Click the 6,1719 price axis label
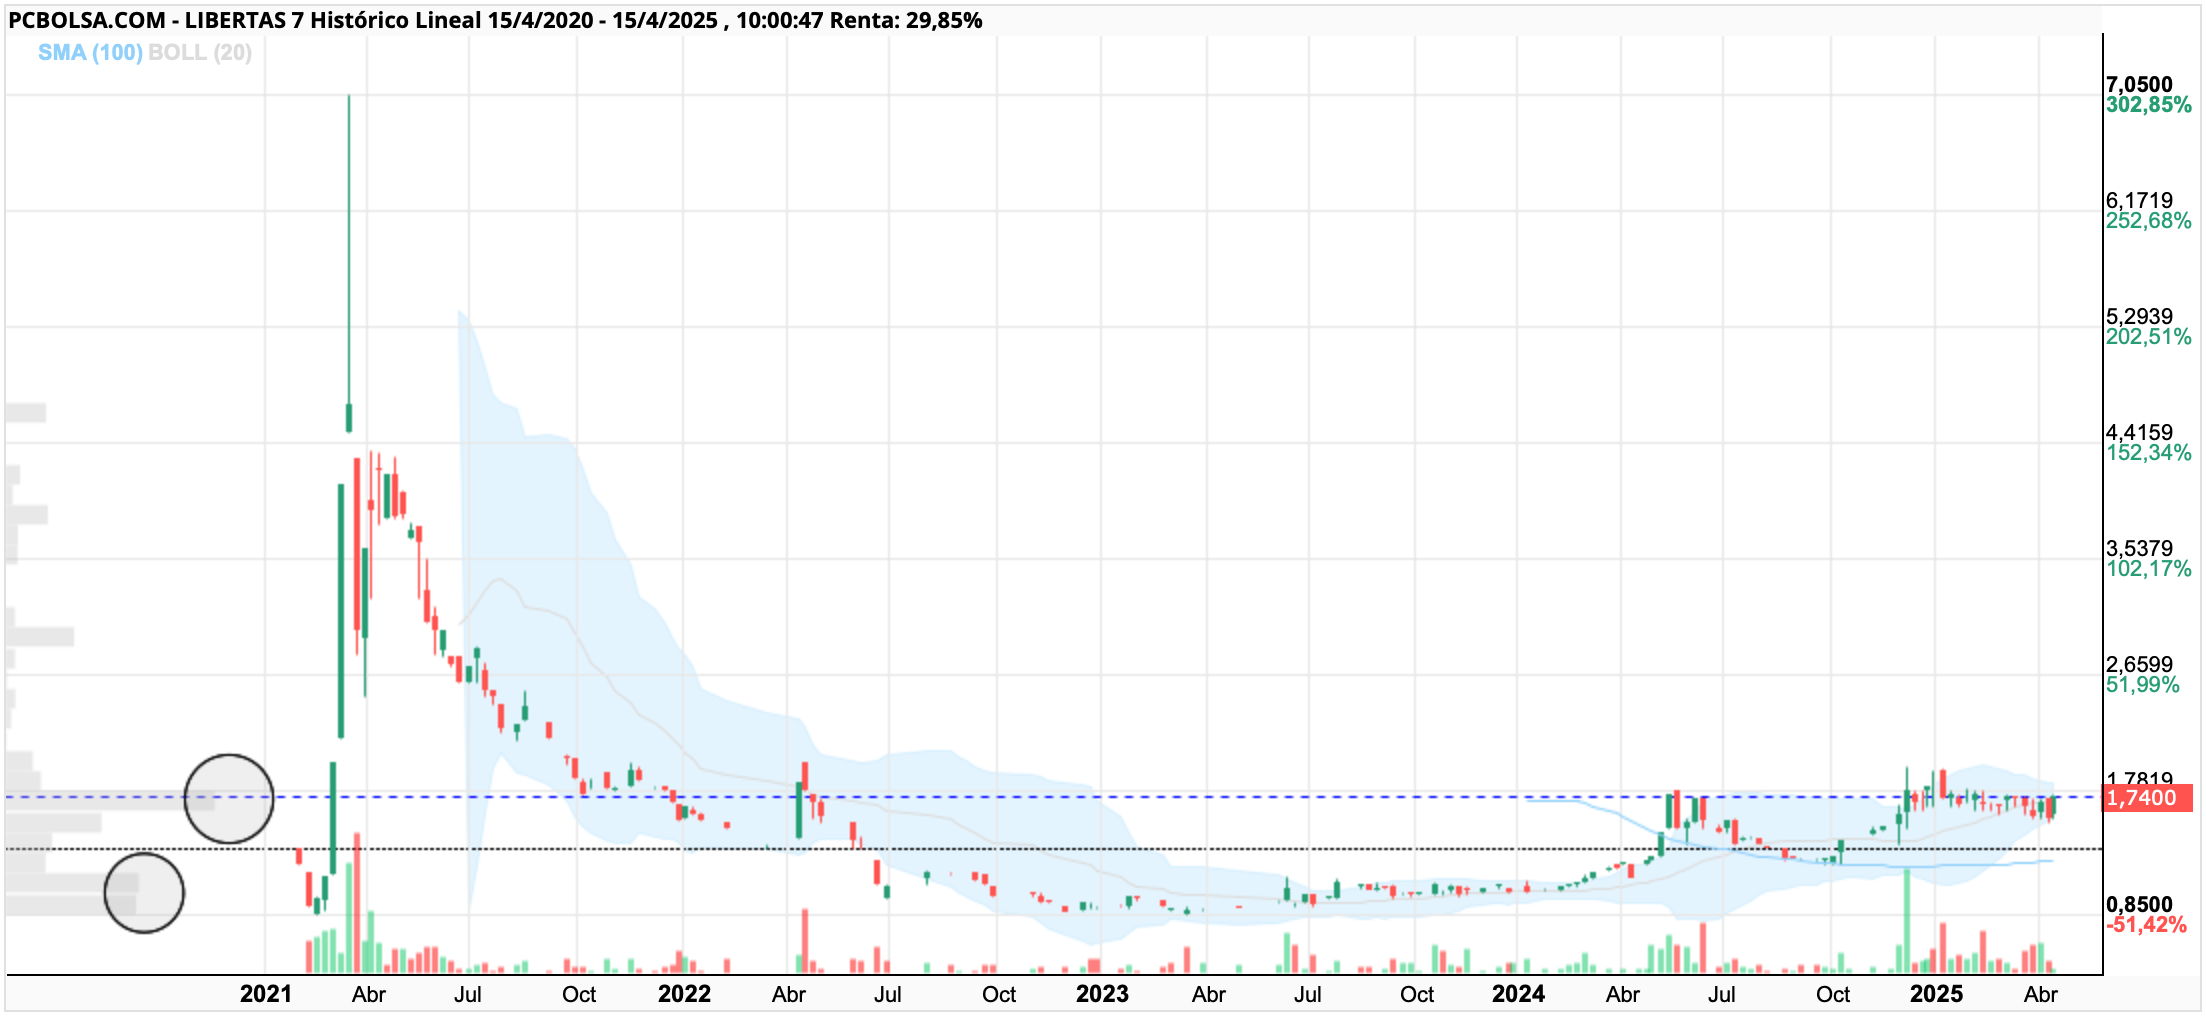The height and width of the screenshot is (1016, 2206). pos(2139,200)
